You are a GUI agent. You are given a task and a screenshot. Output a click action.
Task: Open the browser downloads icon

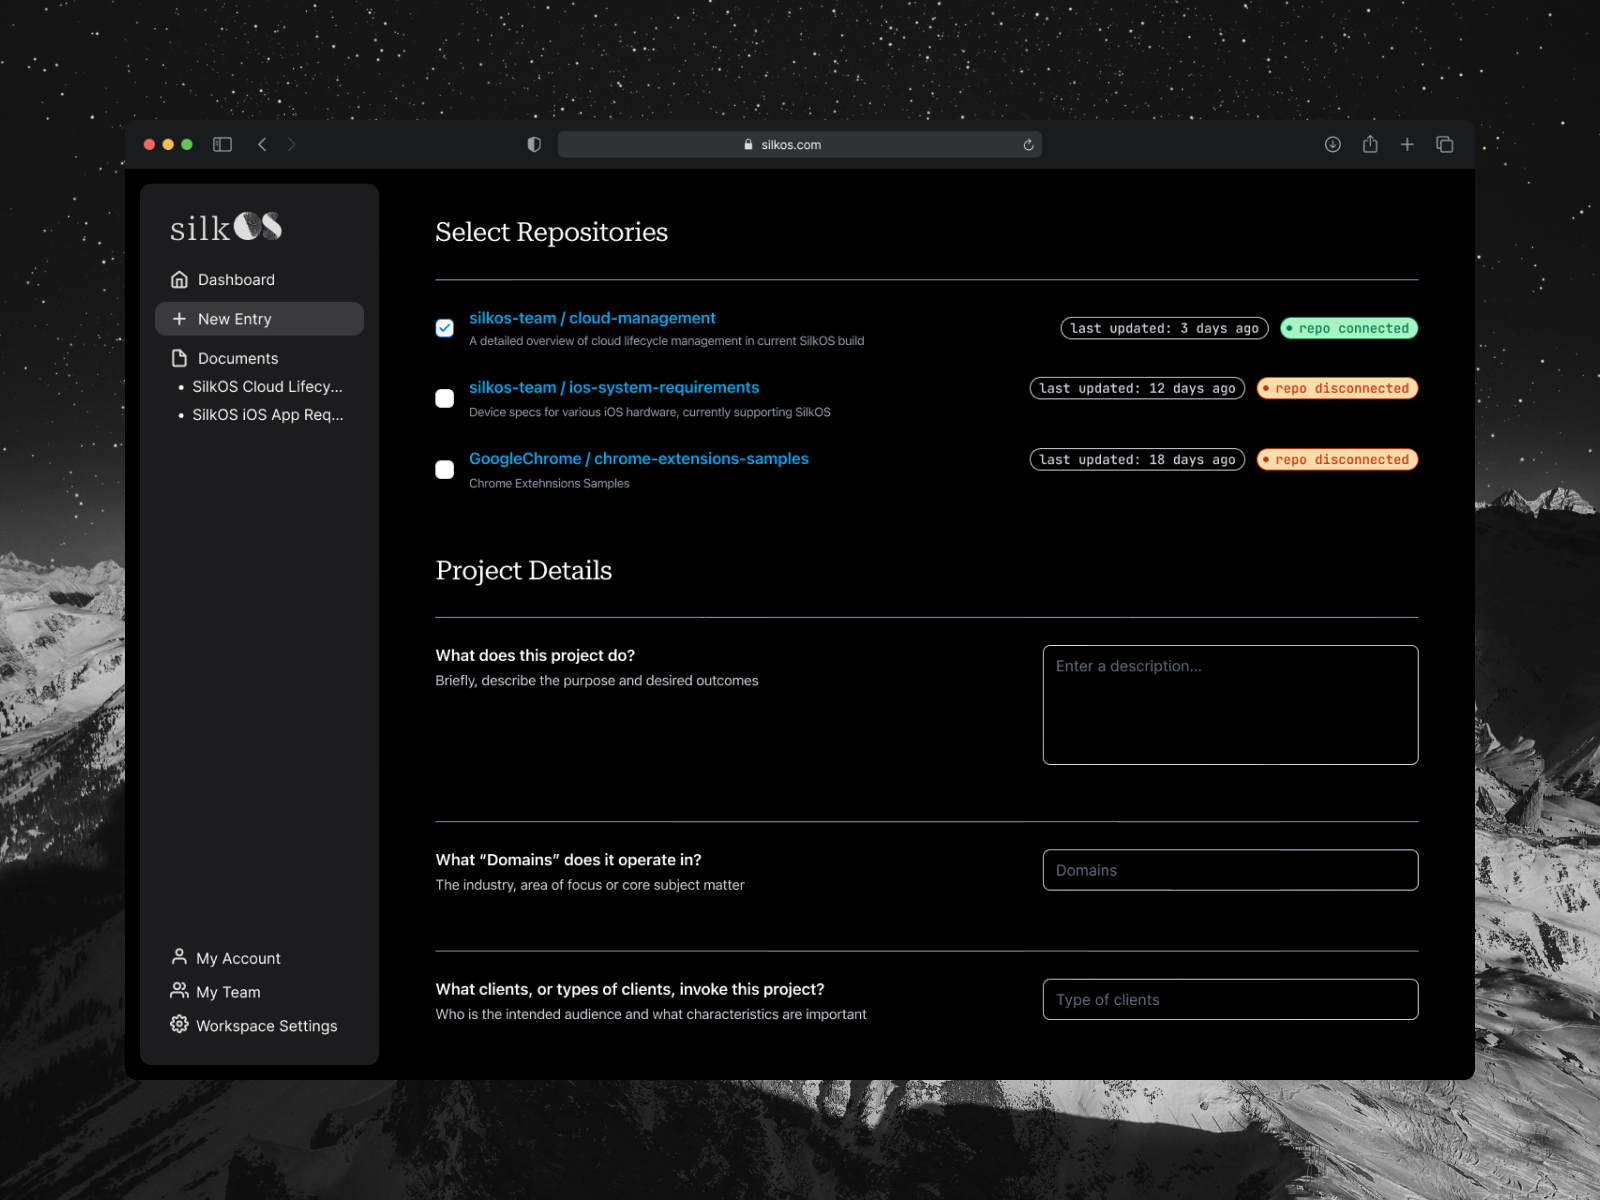1332,145
